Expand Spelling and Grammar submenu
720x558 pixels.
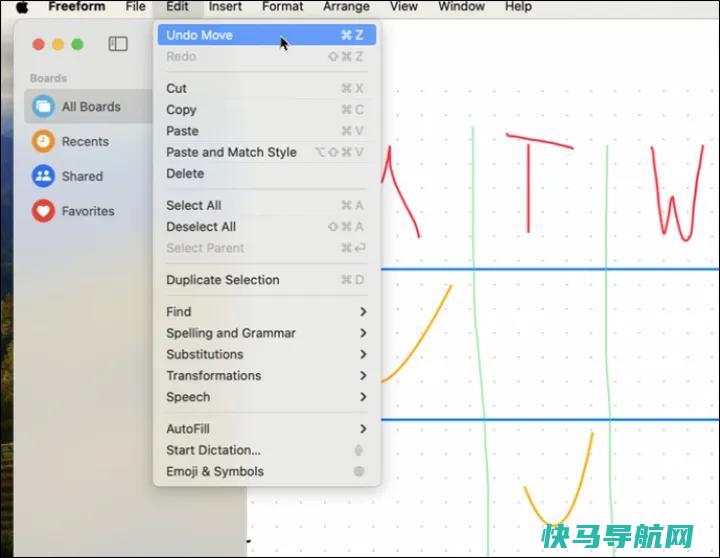click(267, 333)
